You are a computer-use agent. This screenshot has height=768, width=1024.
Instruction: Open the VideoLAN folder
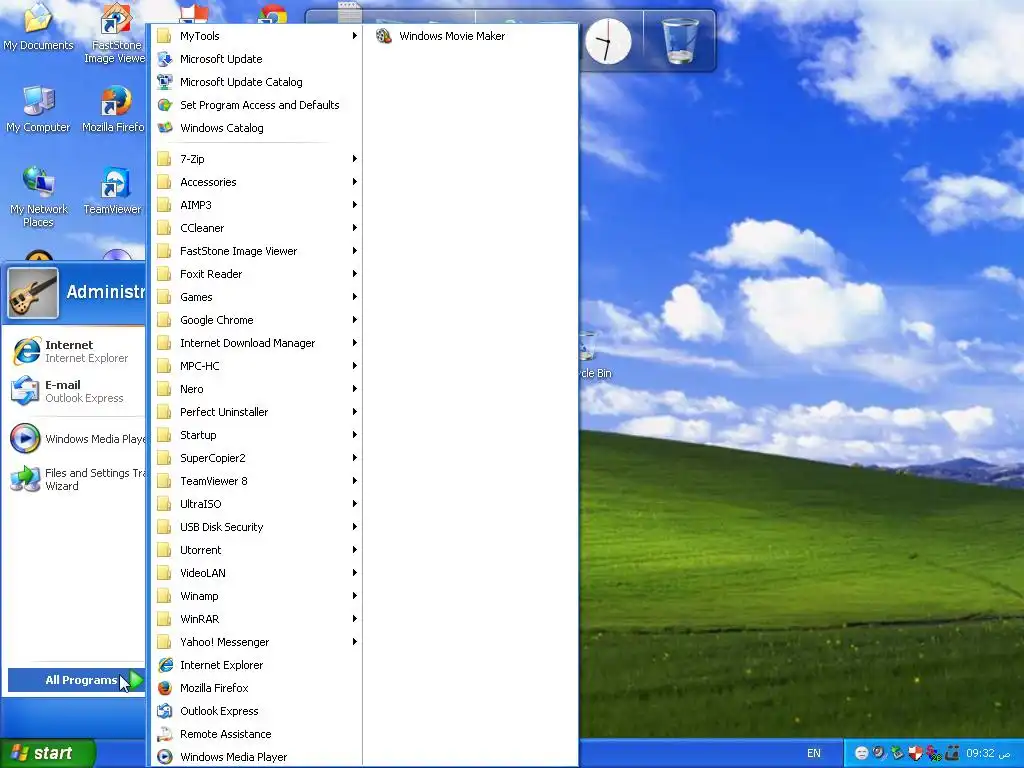point(255,573)
